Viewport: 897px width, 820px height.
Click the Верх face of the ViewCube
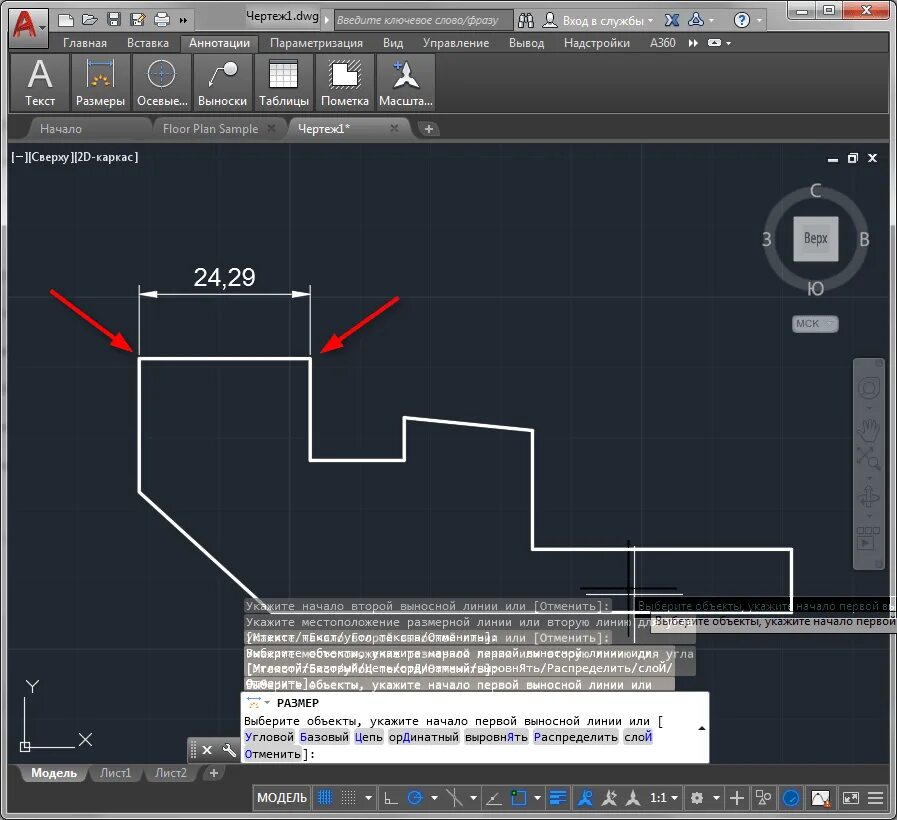pyautogui.click(x=815, y=238)
